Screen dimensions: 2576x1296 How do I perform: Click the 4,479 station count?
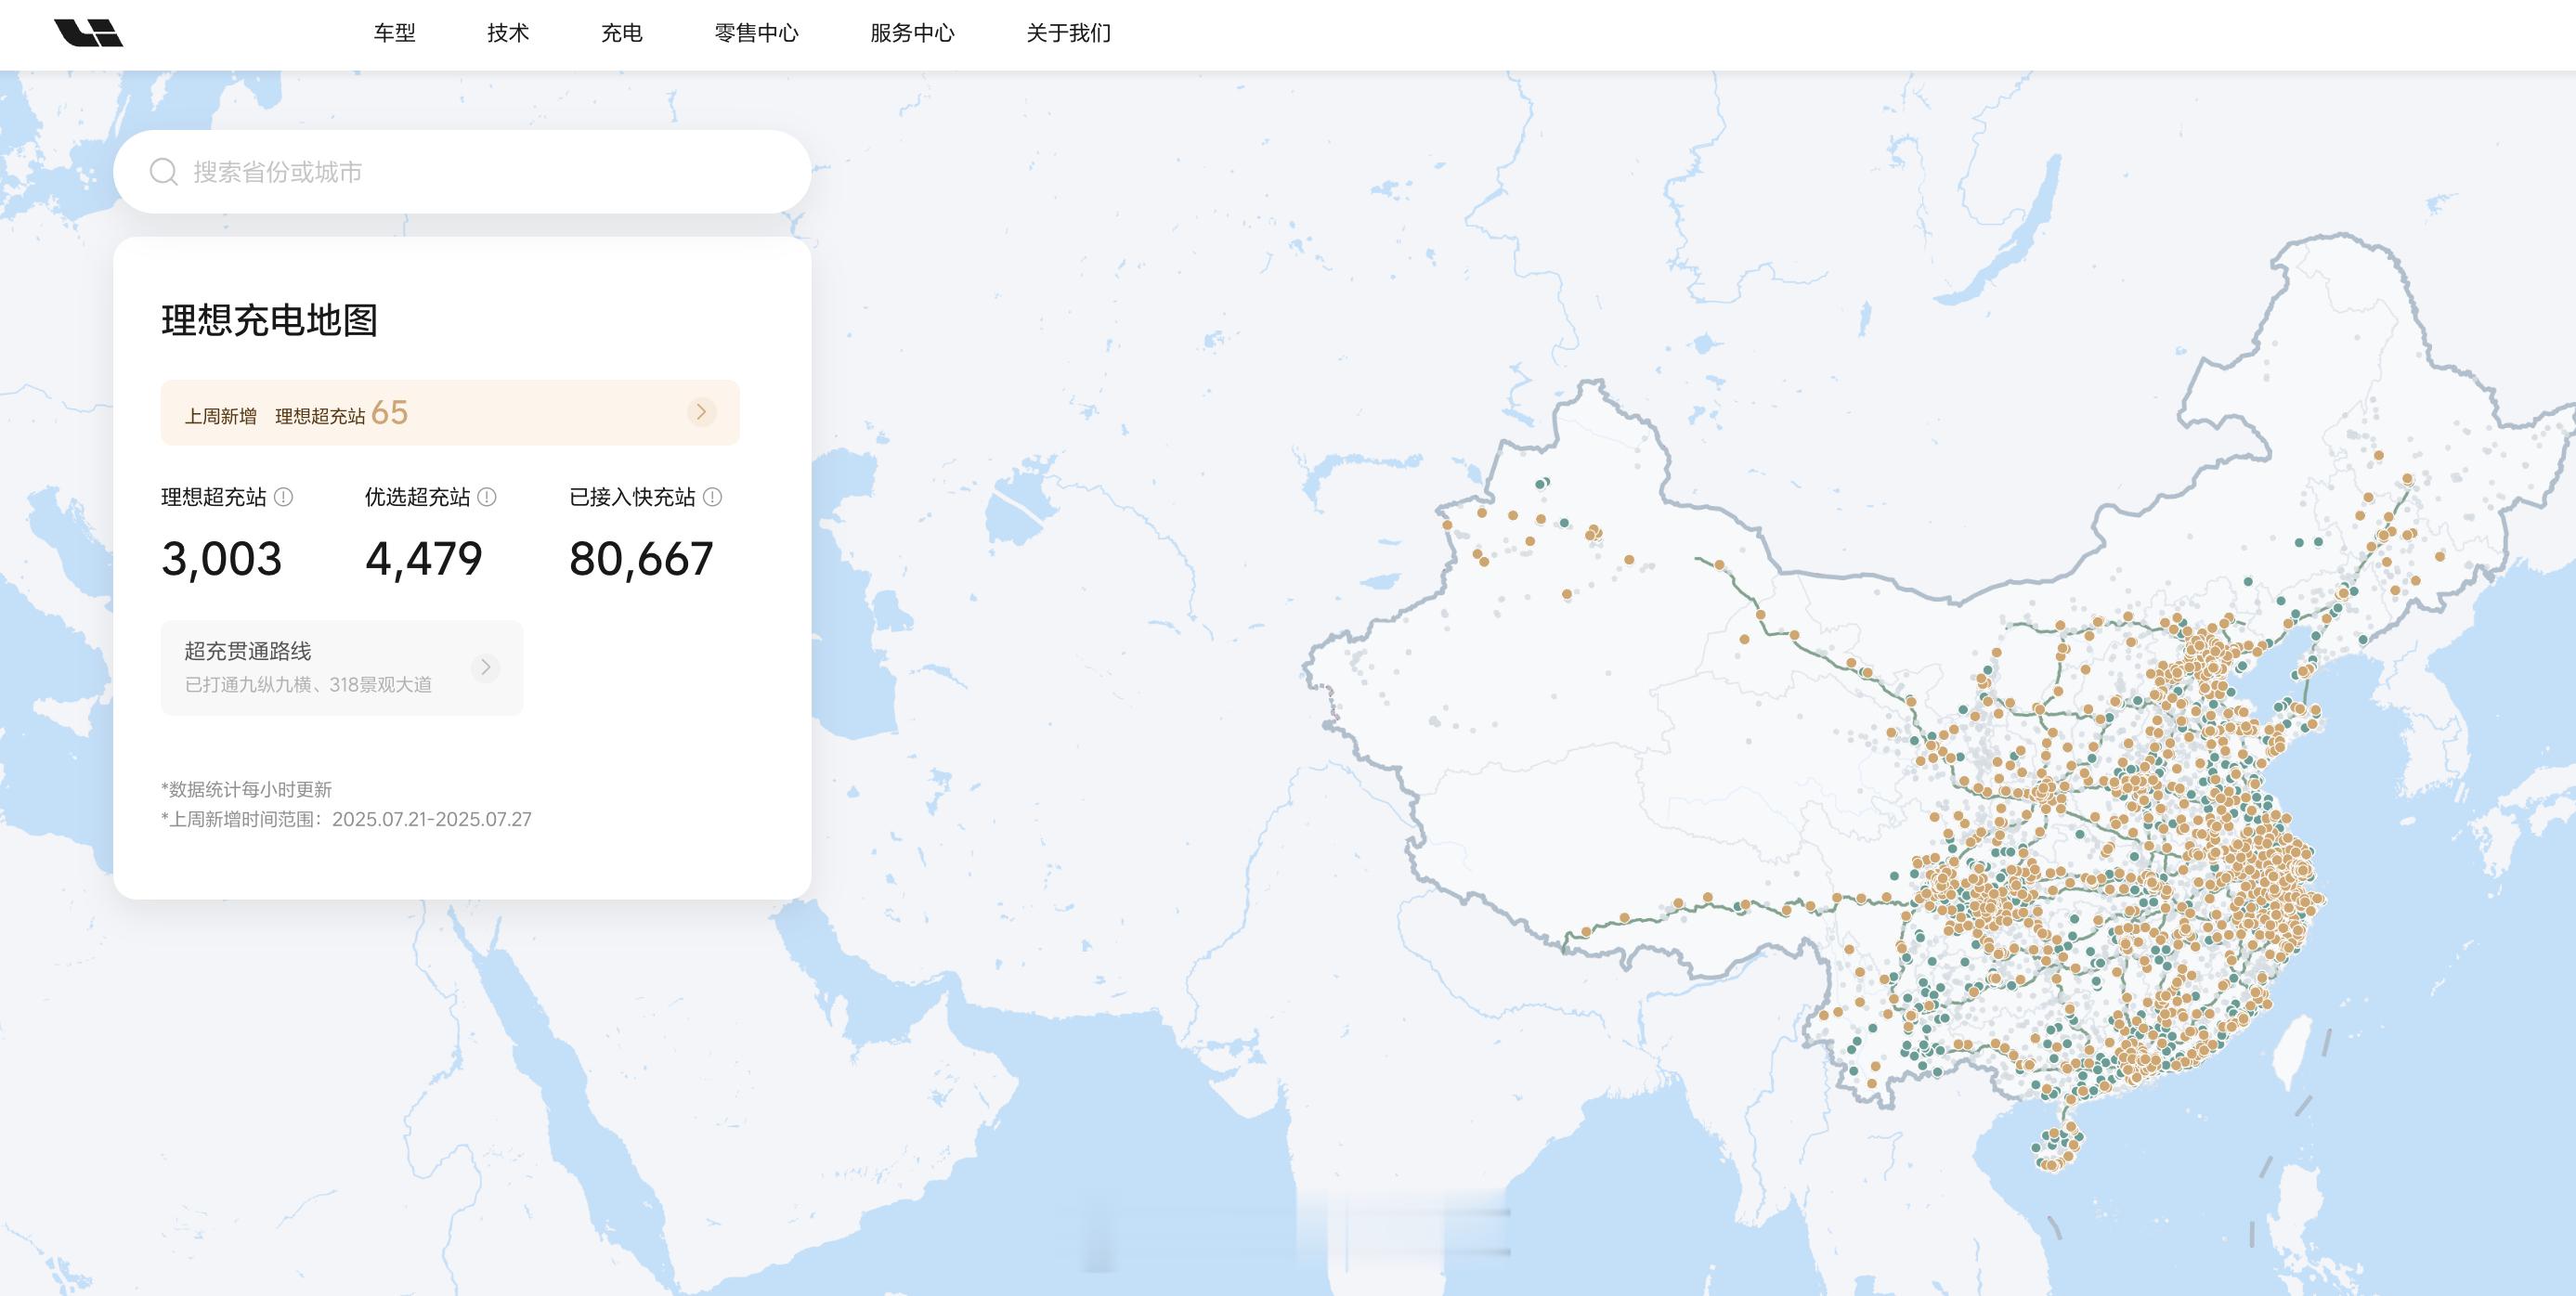coord(424,559)
